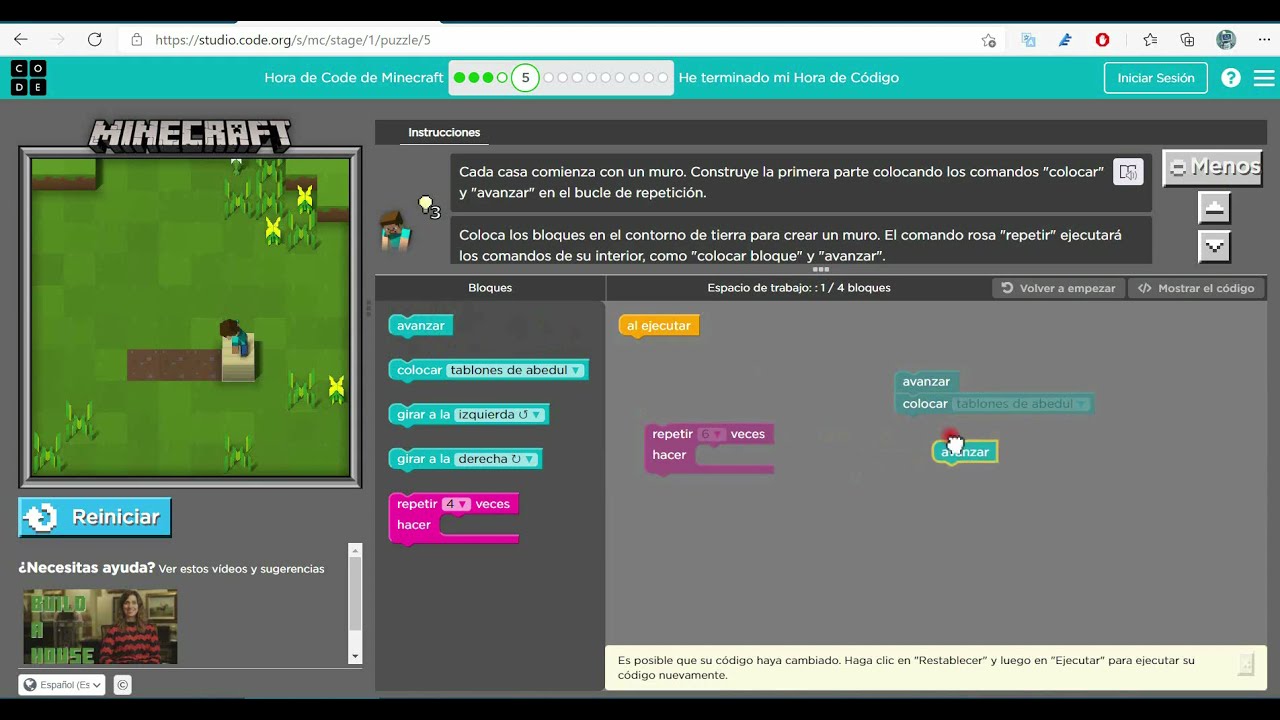The height and width of the screenshot is (720, 1280).
Task: Open browser collections icon
Action: click(1187, 40)
